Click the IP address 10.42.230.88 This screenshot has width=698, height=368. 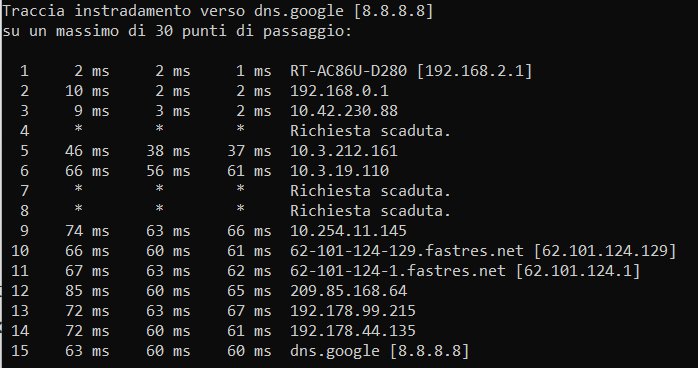[x=344, y=111]
